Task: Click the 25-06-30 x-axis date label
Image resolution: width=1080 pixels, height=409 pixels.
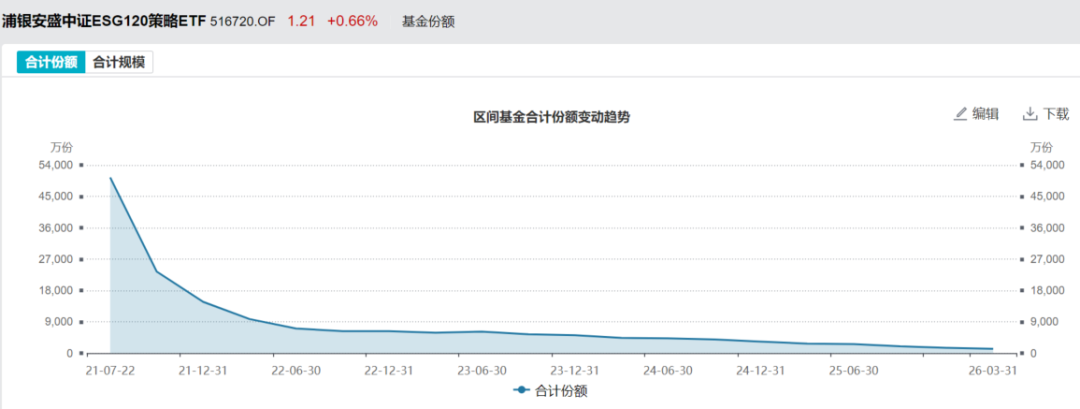Action: pos(855,370)
